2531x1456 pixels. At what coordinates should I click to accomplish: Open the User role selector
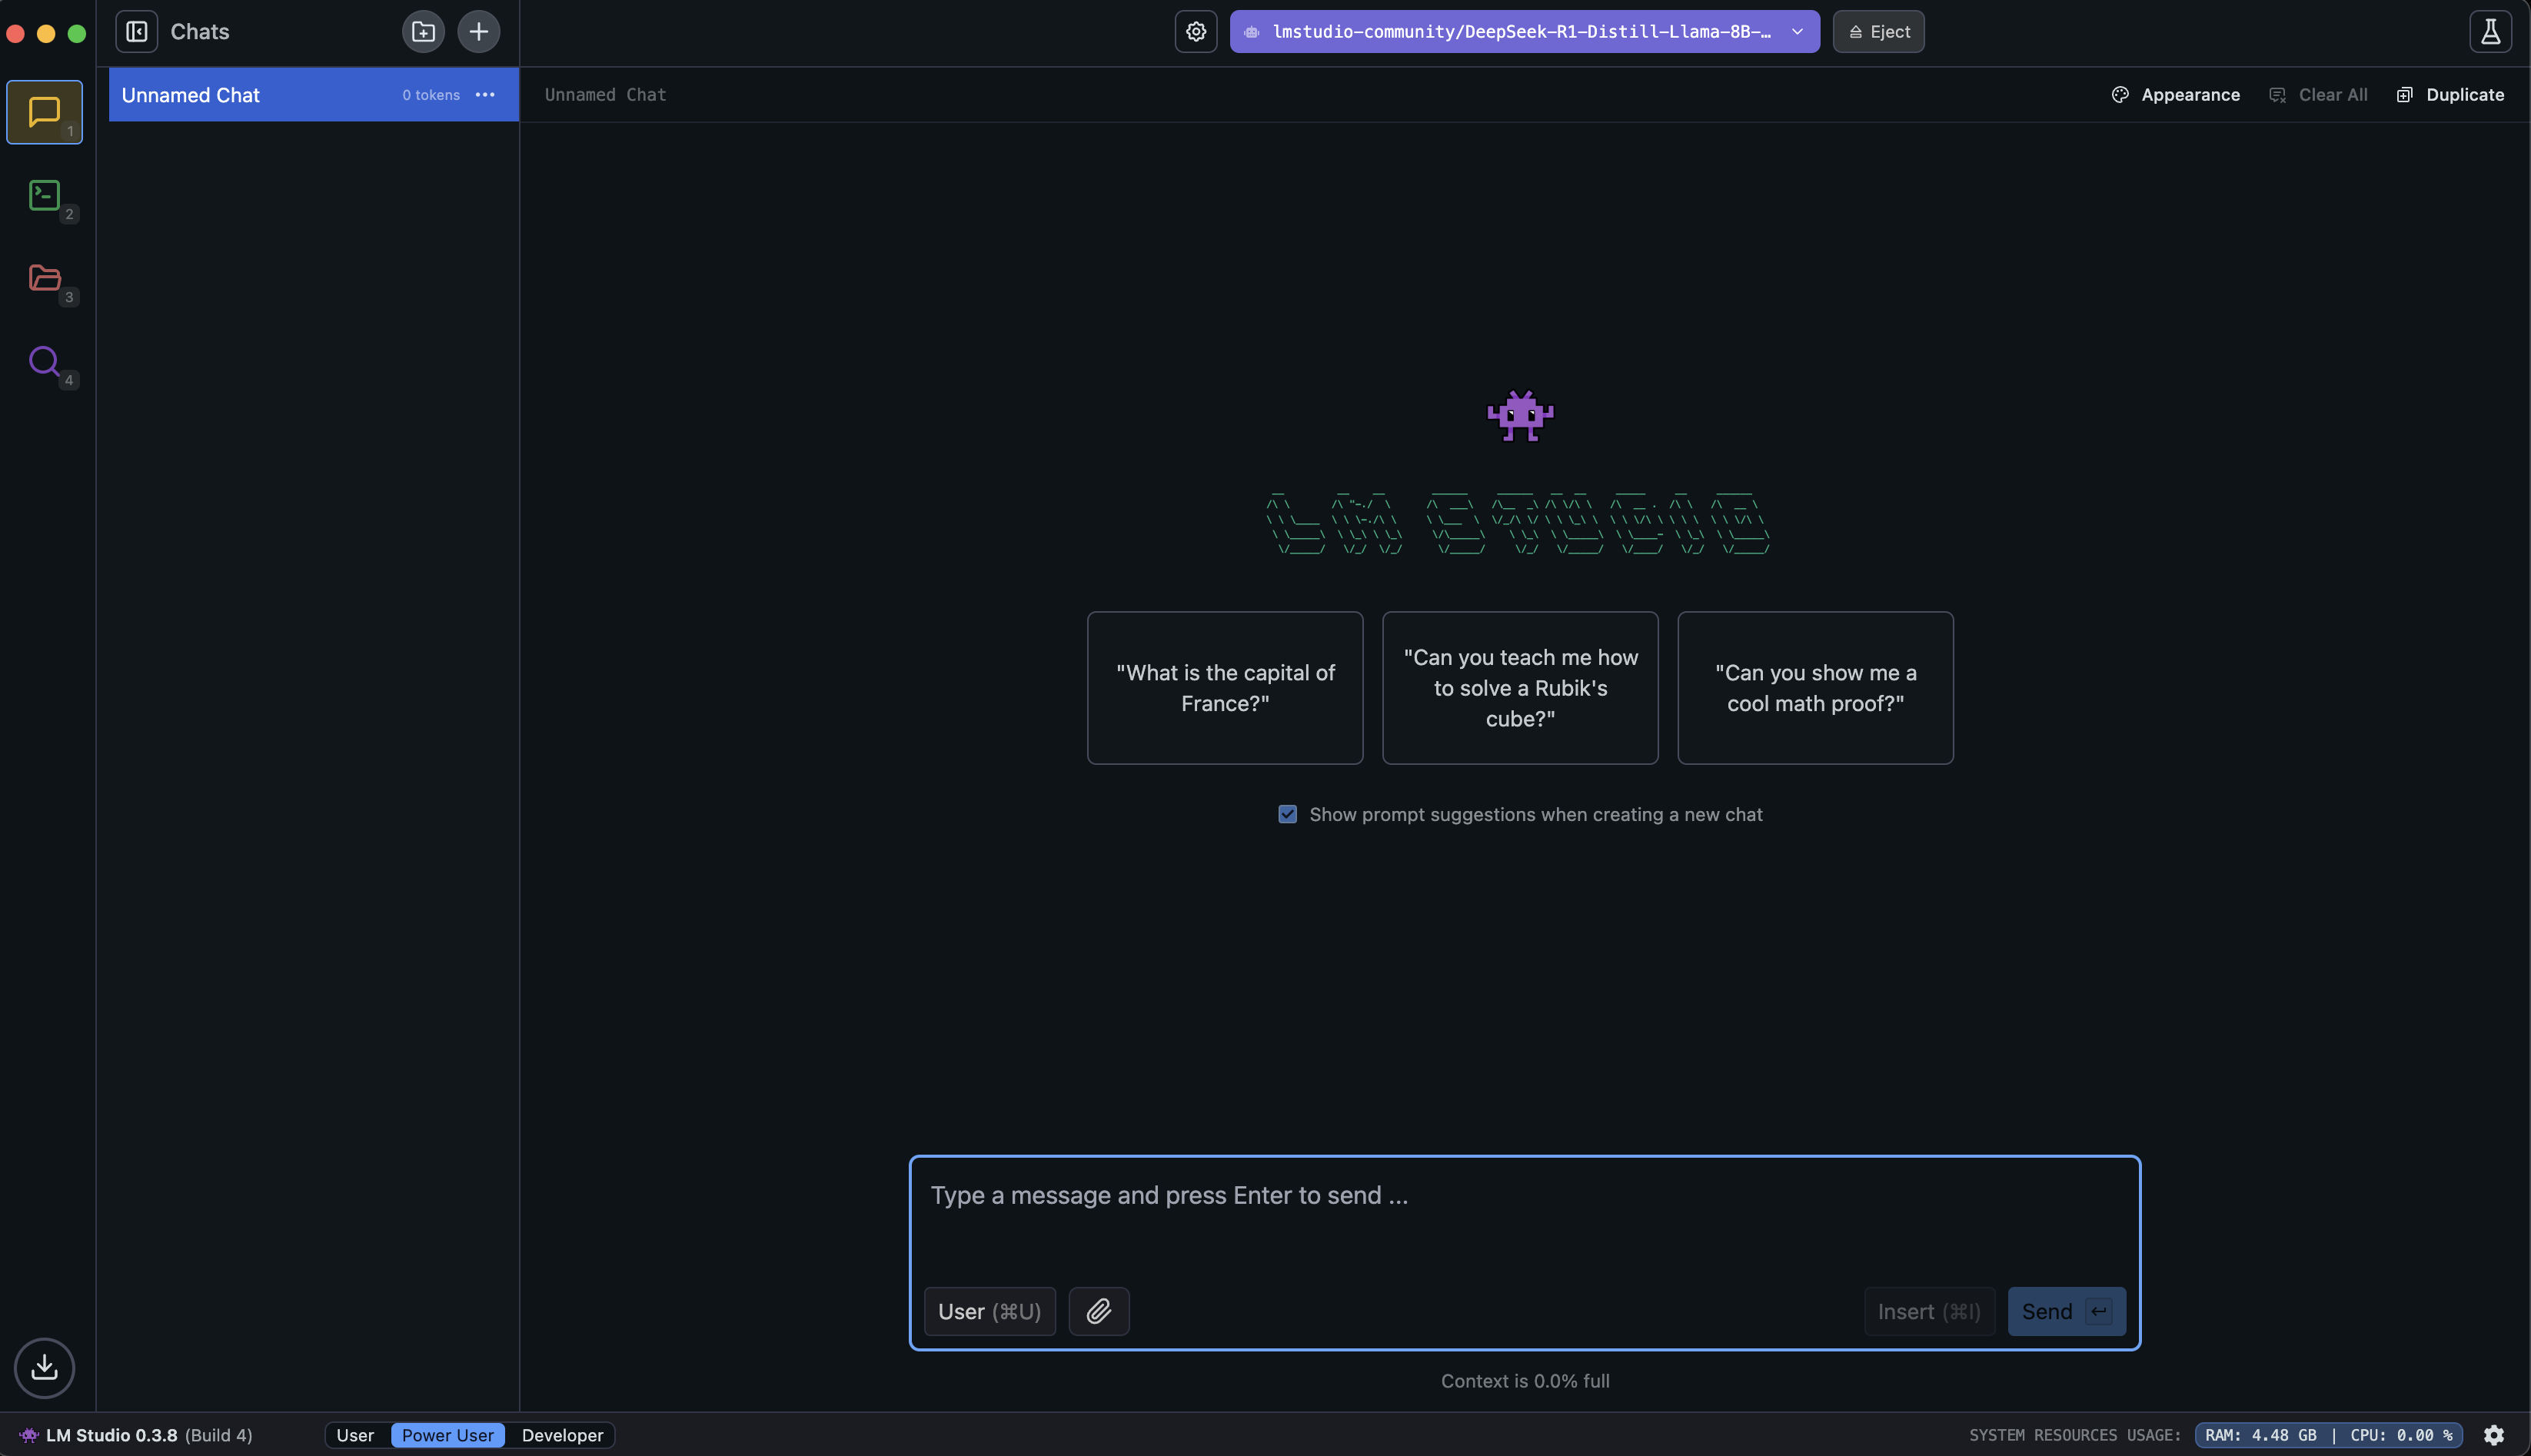pos(988,1311)
